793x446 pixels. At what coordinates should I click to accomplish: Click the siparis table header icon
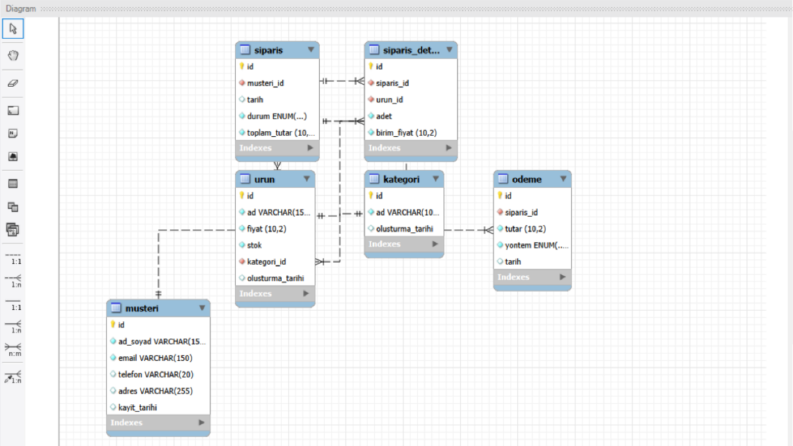pyautogui.click(x=245, y=50)
